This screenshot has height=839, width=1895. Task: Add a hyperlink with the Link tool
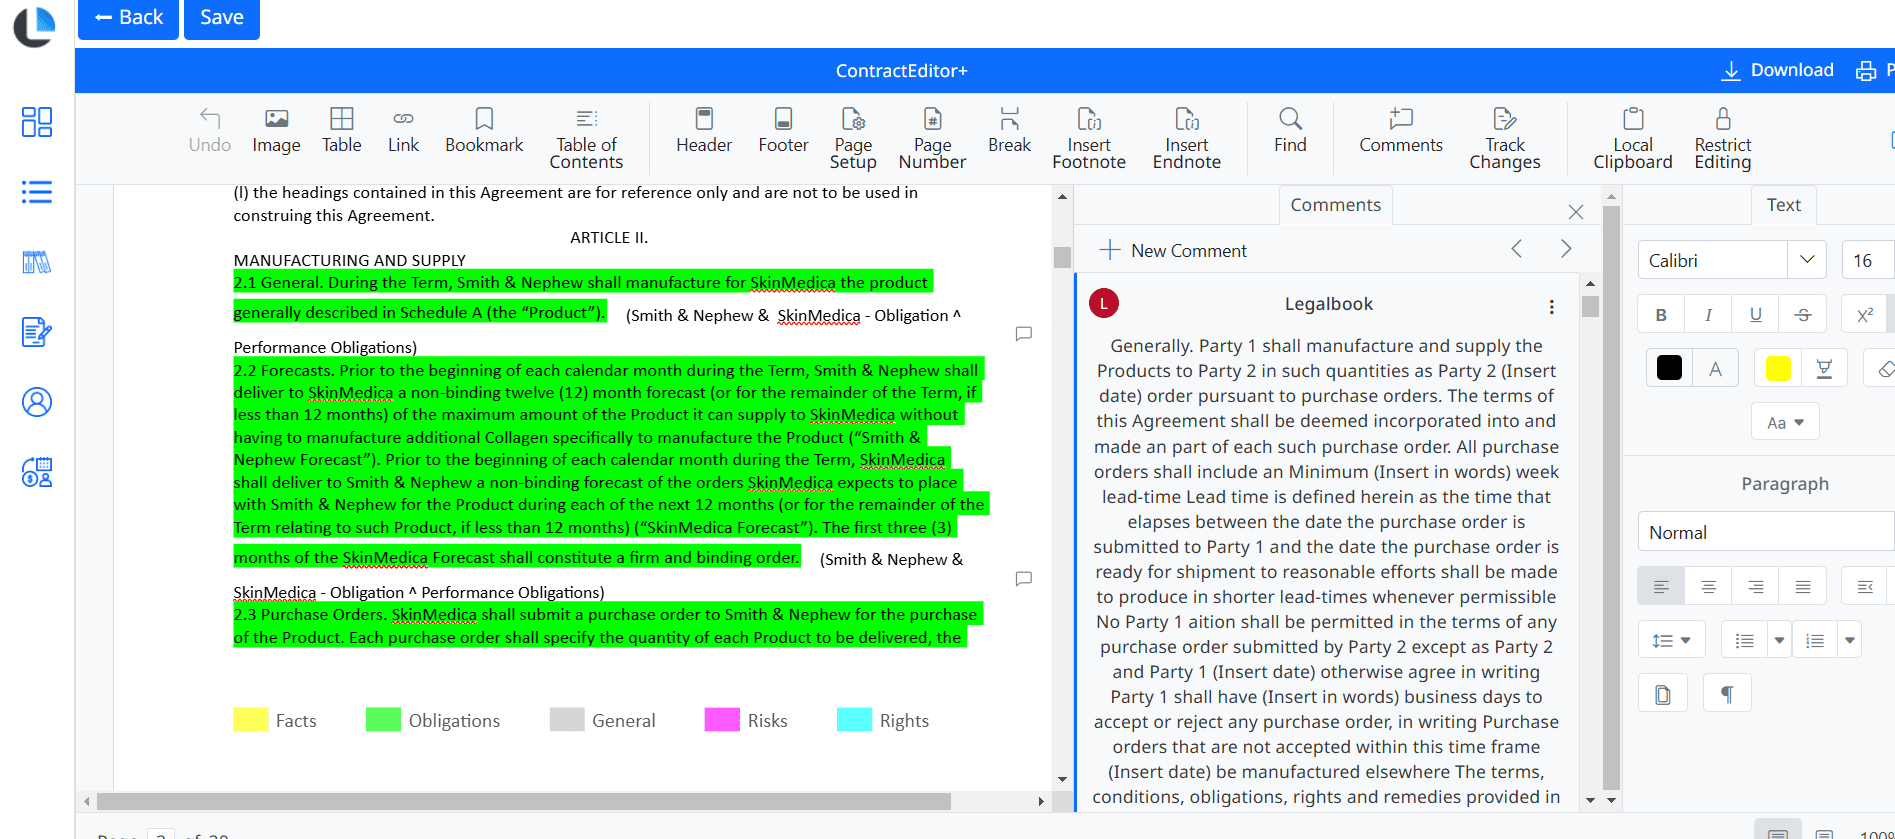coord(403,131)
